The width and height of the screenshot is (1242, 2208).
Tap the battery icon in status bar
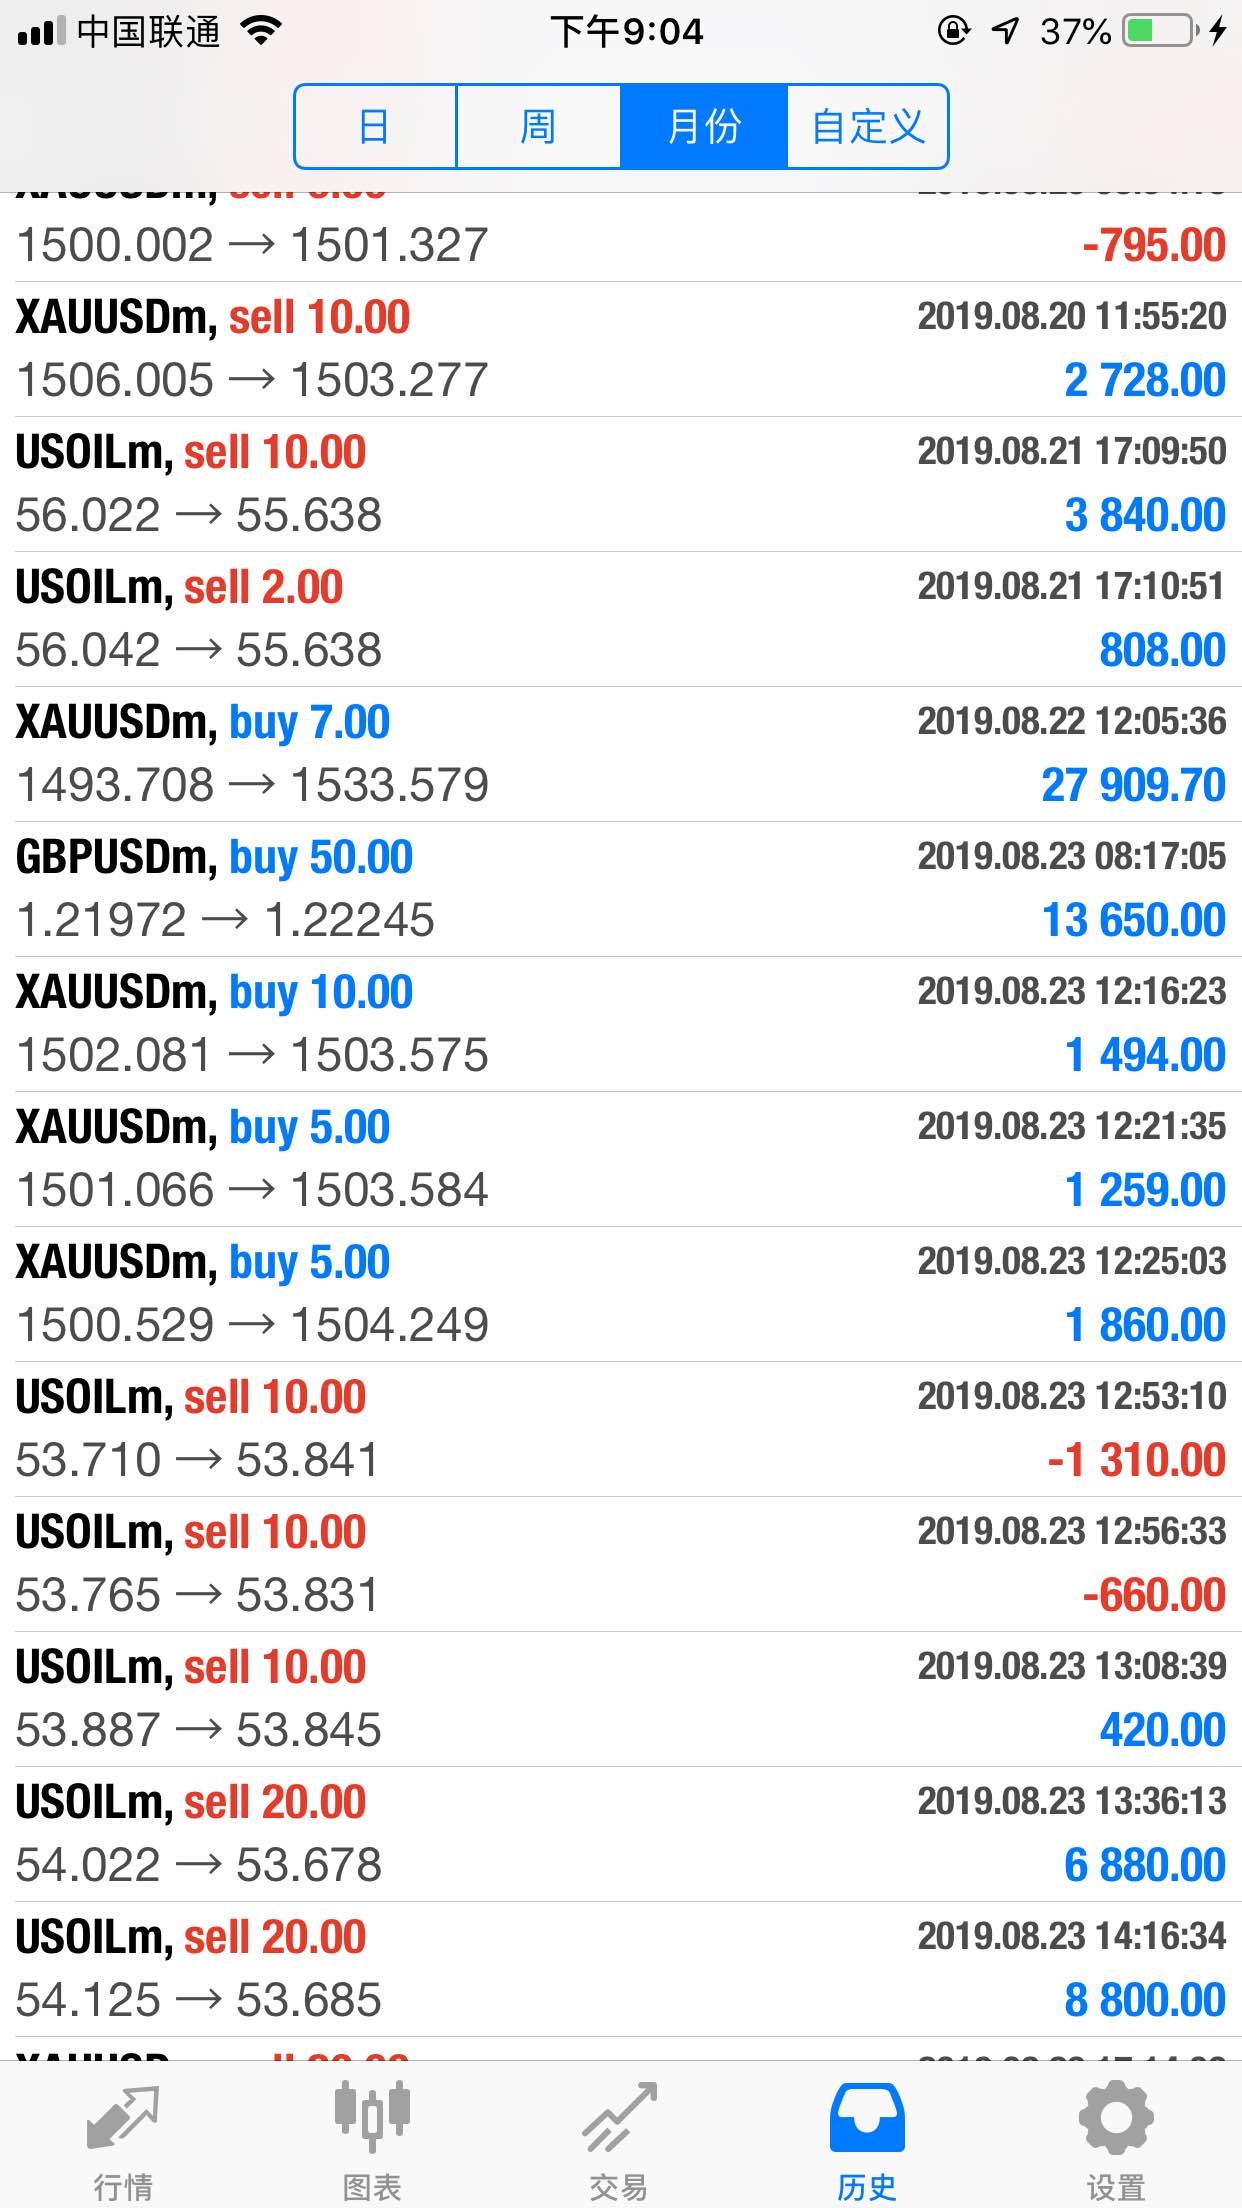[1158, 32]
